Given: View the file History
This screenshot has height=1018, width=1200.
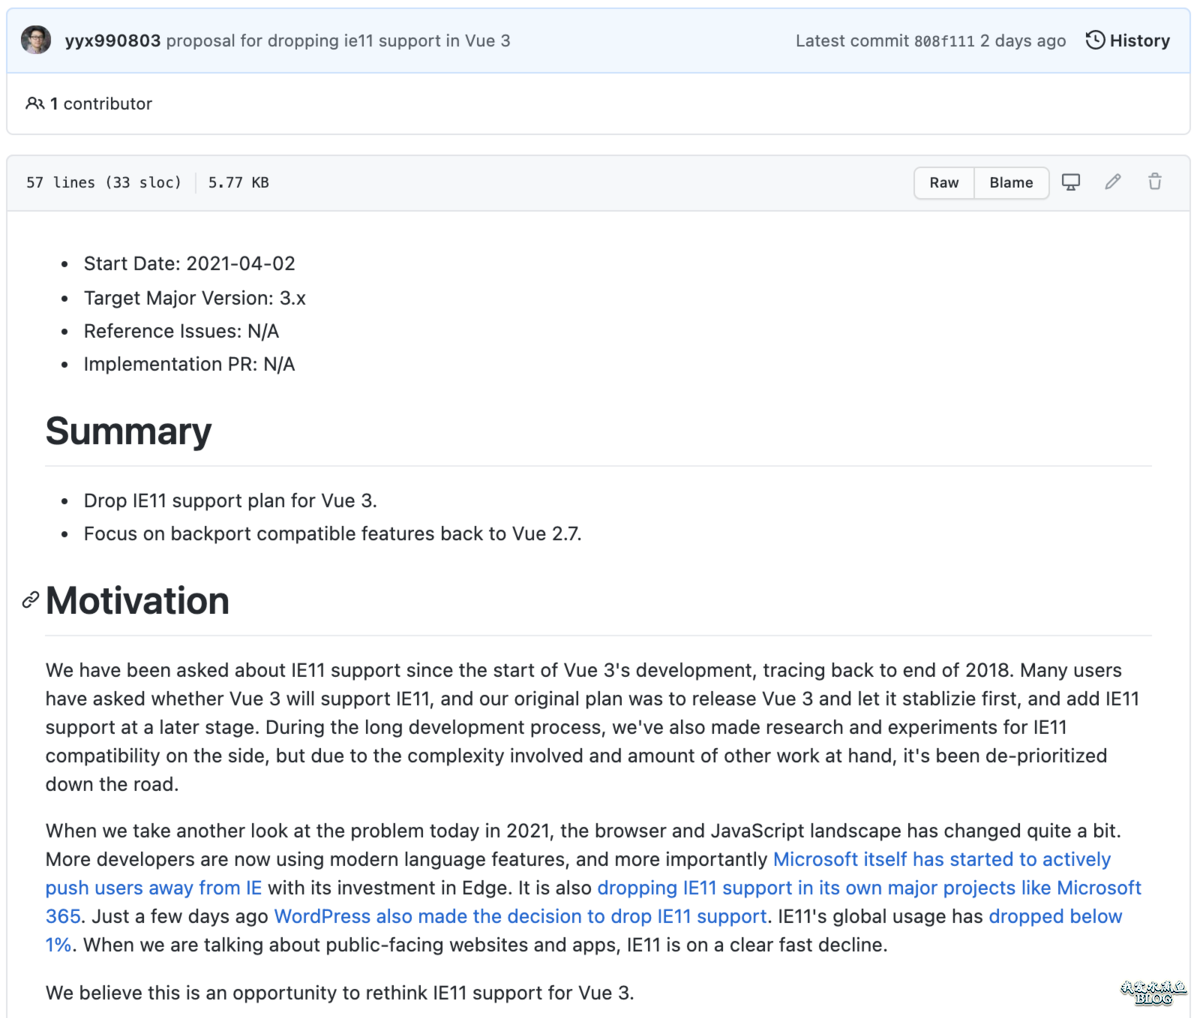Looking at the screenshot, I should (x=1128, y=41).
